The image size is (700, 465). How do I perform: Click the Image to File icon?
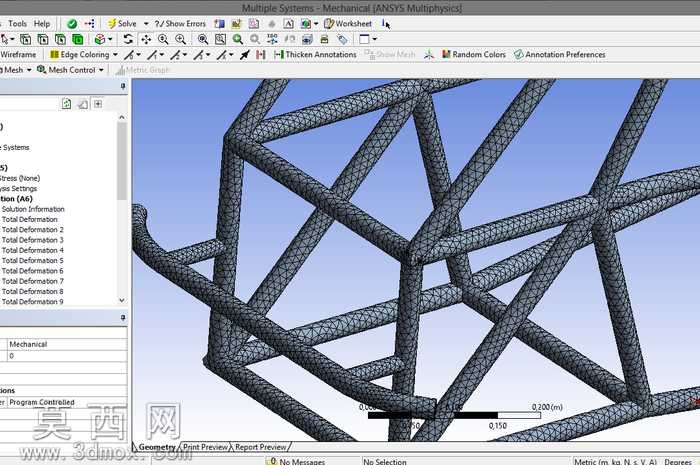[306, 24]
